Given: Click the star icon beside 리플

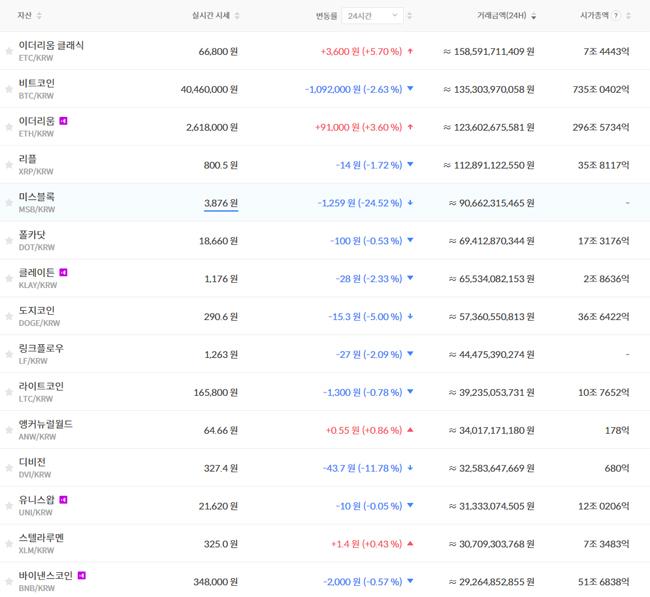Looking at the screenshot, I should coord(9,165).
